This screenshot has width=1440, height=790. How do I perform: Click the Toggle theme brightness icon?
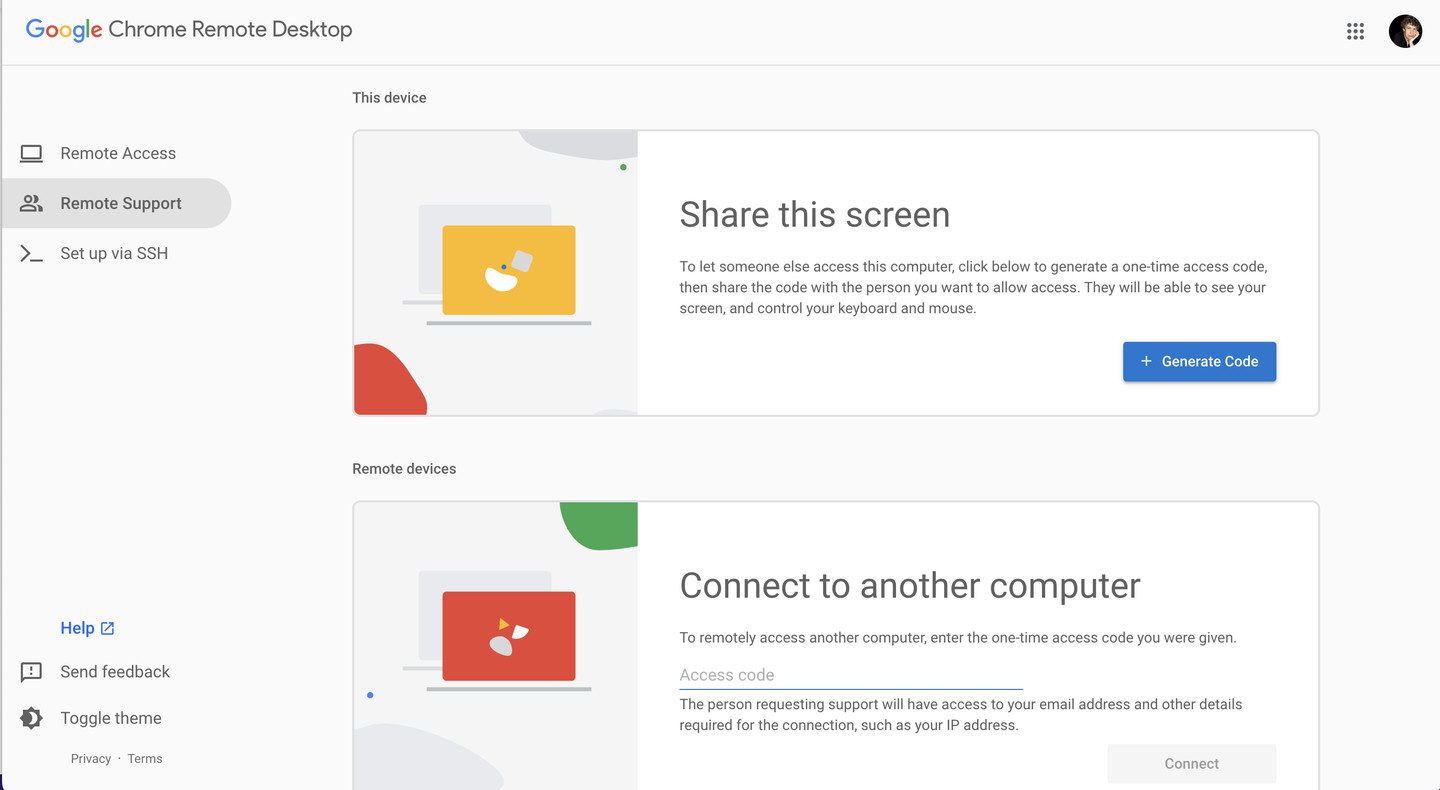(x=31, y=718)
